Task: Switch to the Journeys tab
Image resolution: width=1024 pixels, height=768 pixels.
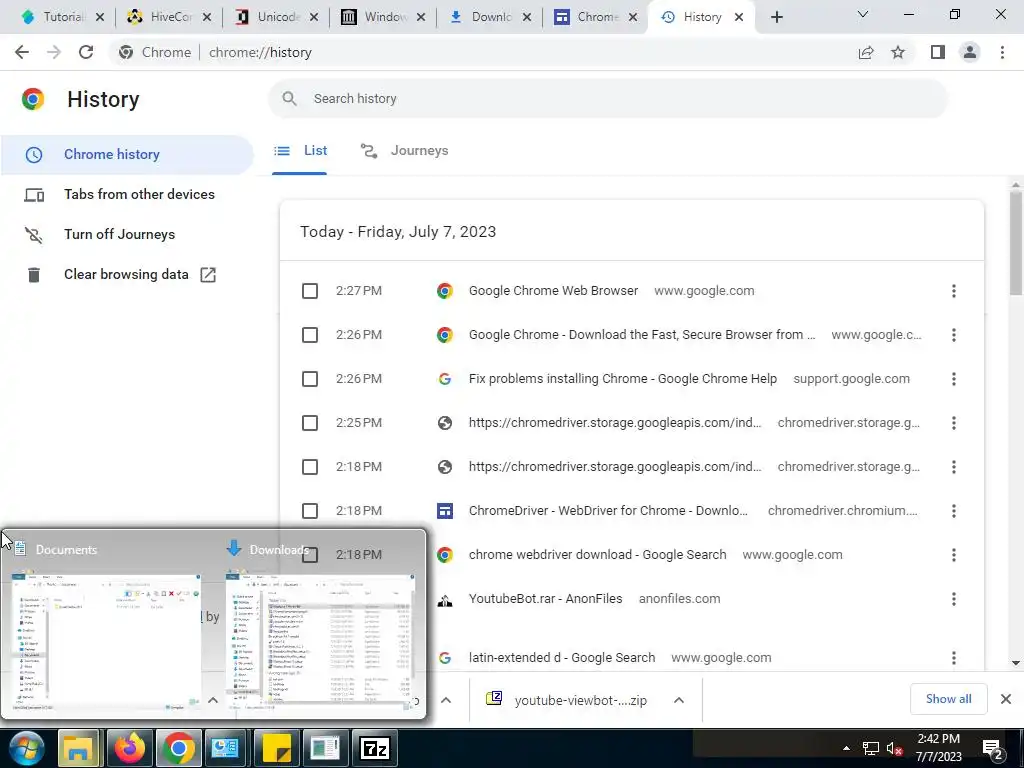Action: coord(404,151)
